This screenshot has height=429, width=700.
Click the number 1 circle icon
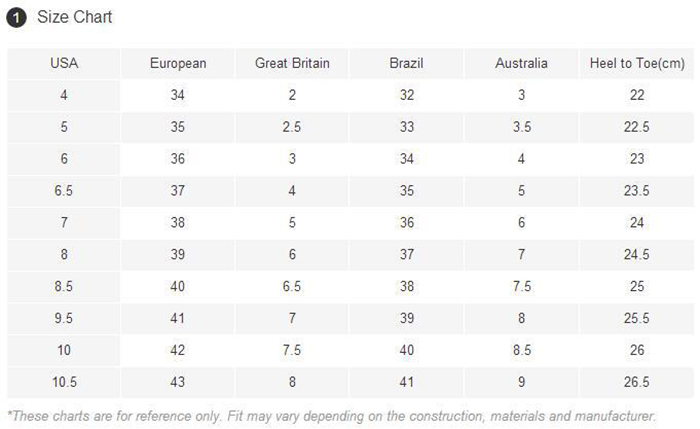coord(16,17)
